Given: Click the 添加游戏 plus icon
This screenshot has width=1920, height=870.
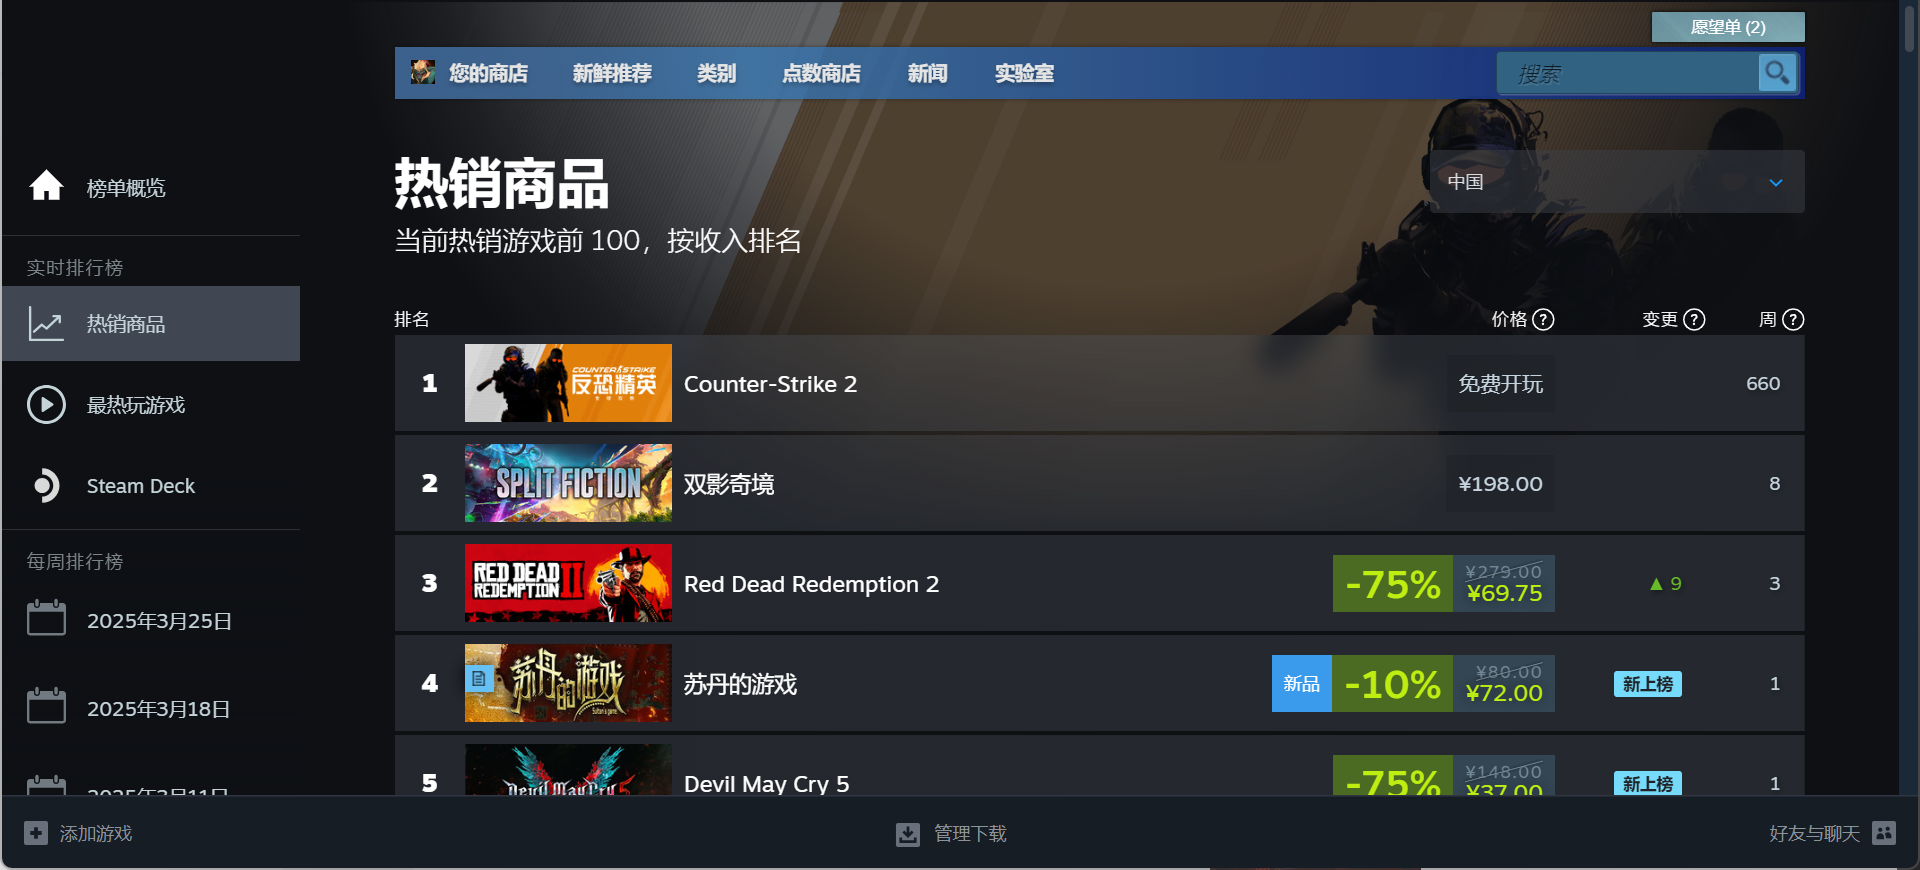Looking at the screenshot, I should coord(36,833).
